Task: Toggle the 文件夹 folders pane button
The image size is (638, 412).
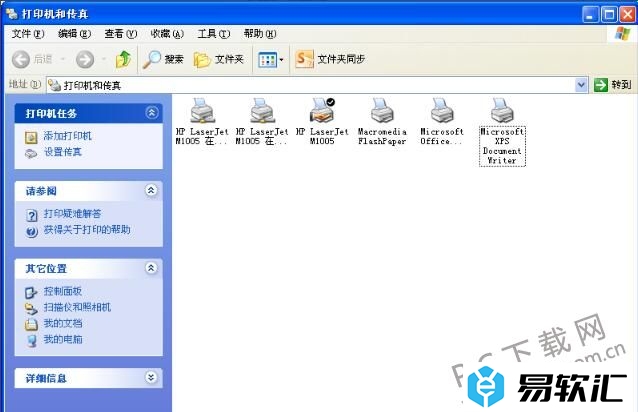Action: pos(218,59)
